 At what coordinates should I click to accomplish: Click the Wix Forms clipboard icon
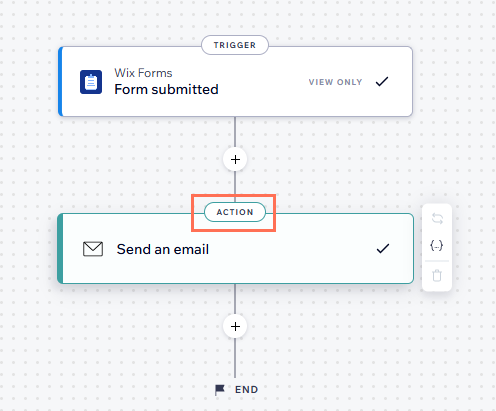pyautogui.click(x=91, y=82)
